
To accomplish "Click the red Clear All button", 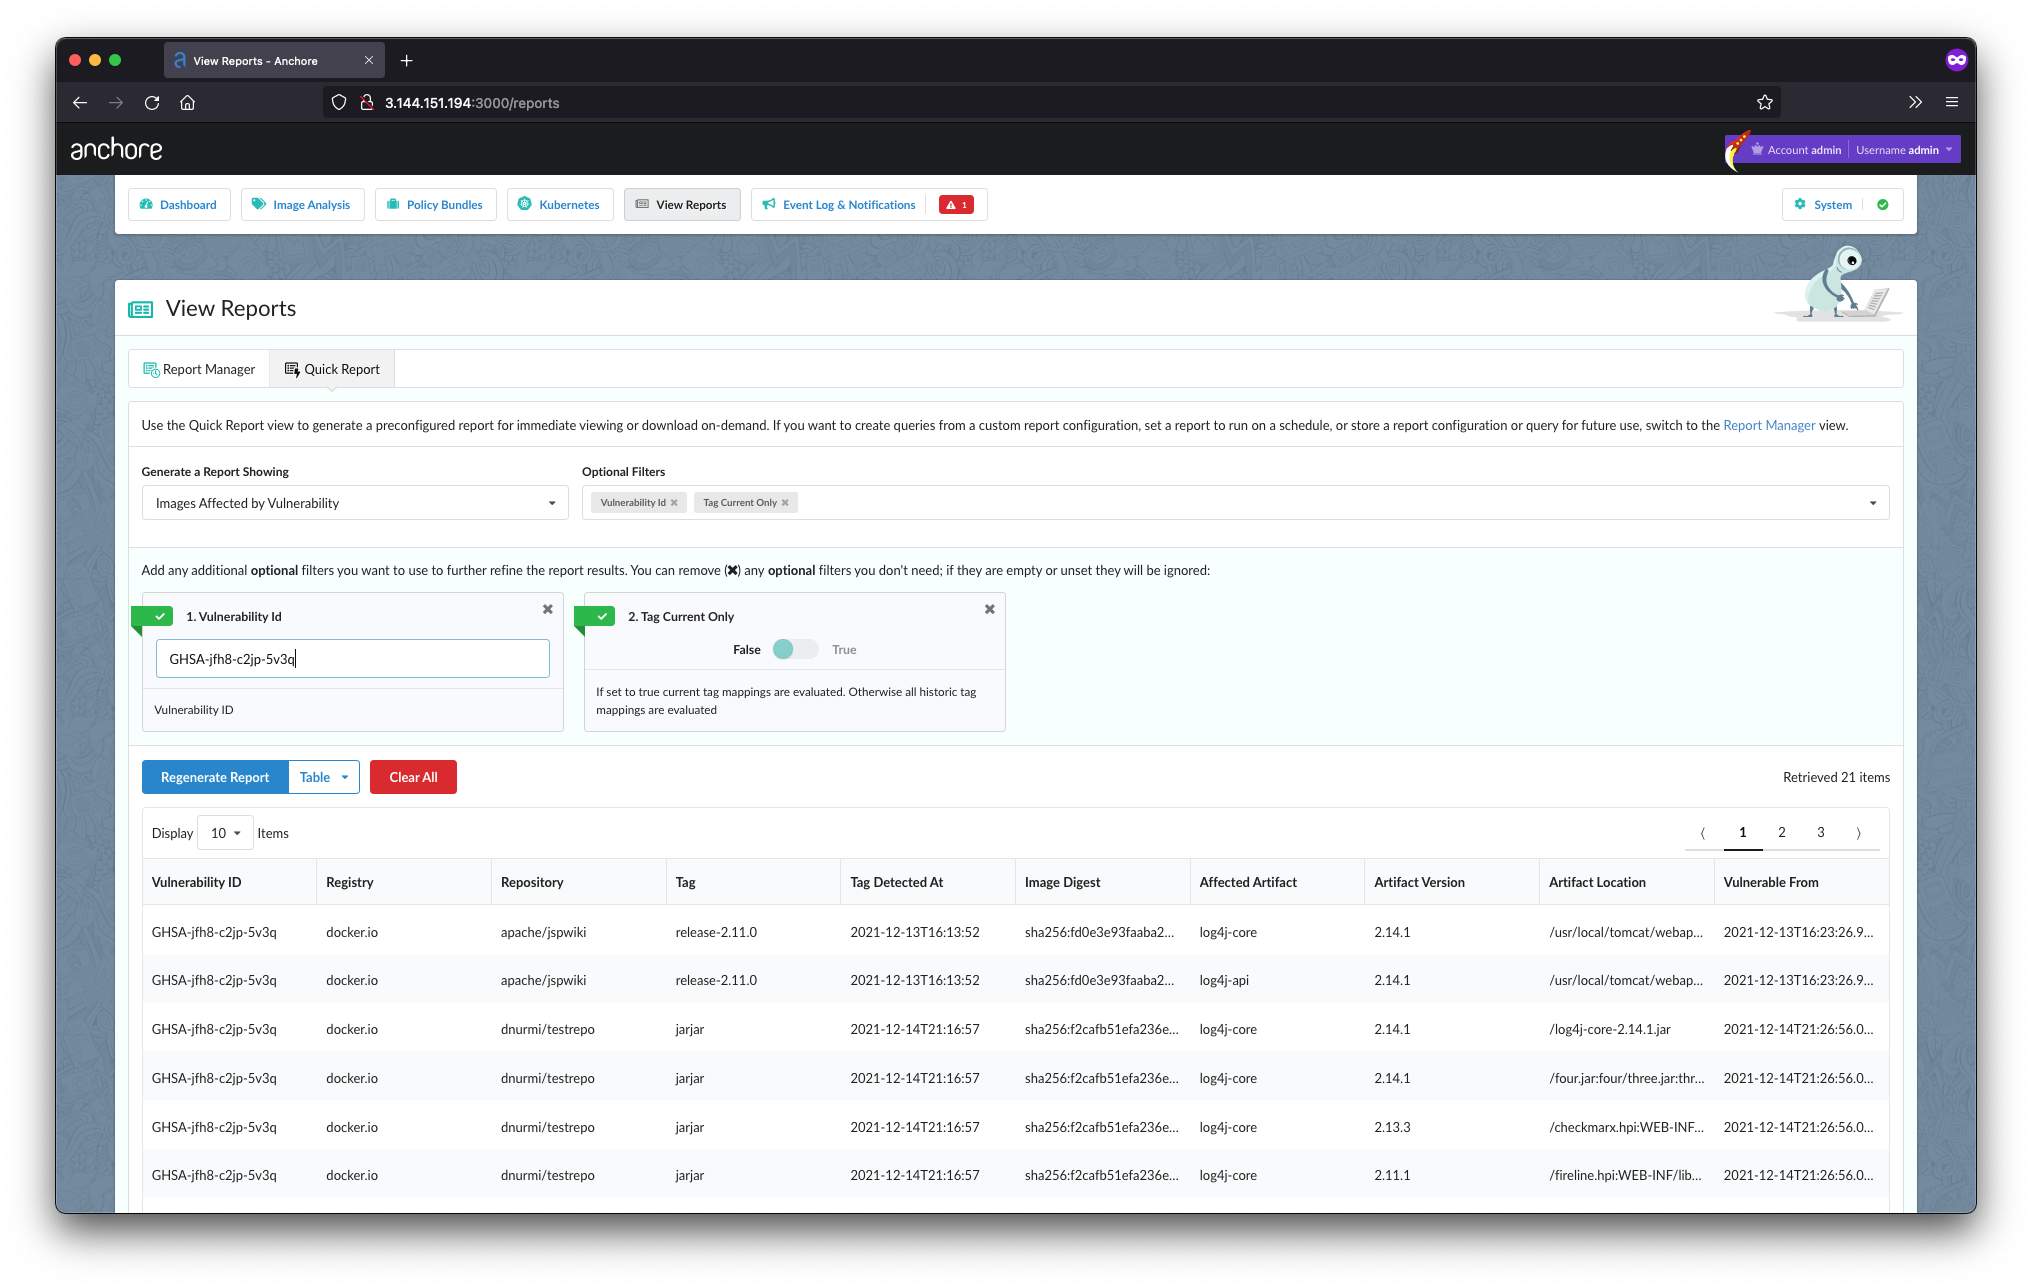I will 413,777.
